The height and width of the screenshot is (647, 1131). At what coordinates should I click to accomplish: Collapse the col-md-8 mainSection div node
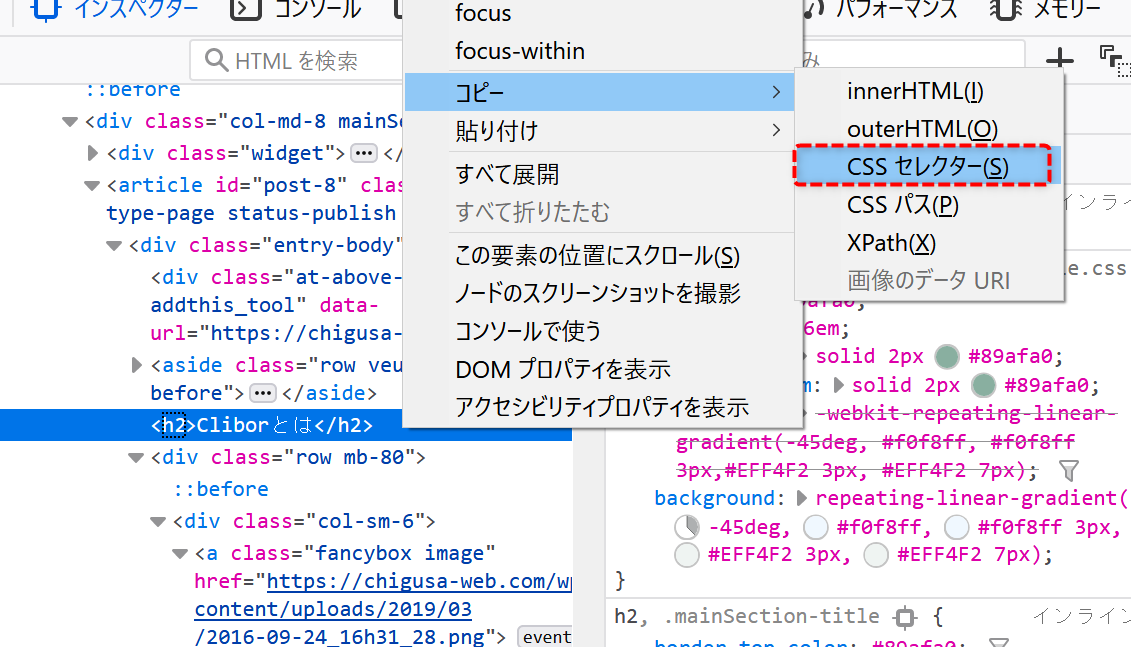[x=70, y=121]
